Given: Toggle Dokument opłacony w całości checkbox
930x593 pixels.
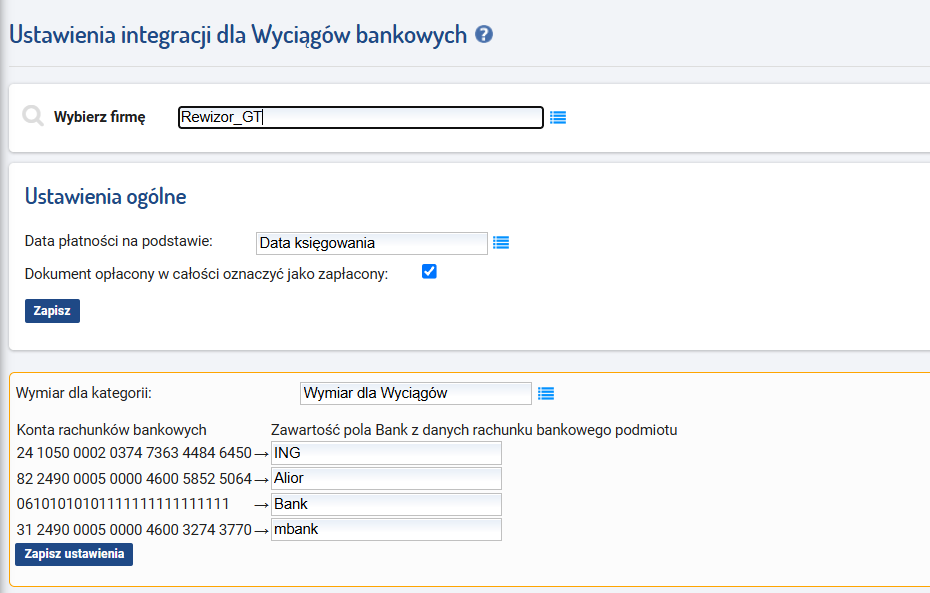Looking at the screenshot, I should coord(429,272).
